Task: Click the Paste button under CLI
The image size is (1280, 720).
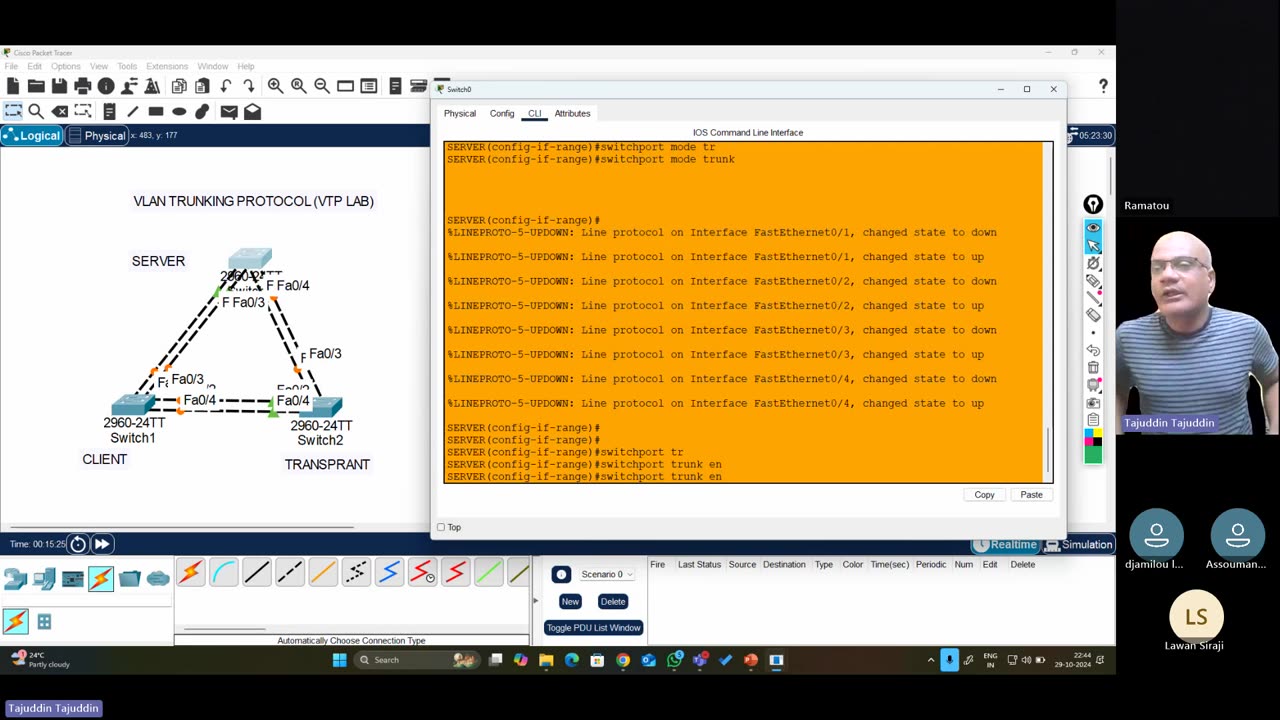Action: (1031, 494)
